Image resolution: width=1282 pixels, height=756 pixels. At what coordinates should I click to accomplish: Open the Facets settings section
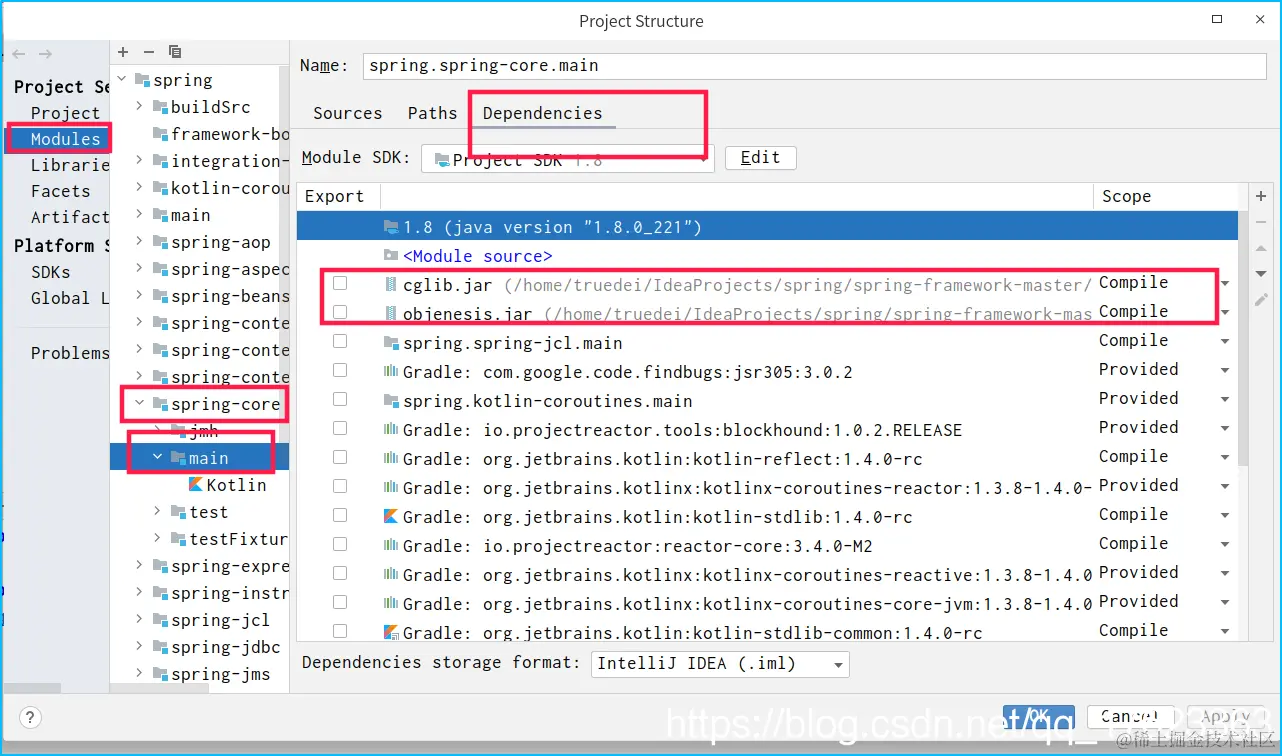click(60, 191)
